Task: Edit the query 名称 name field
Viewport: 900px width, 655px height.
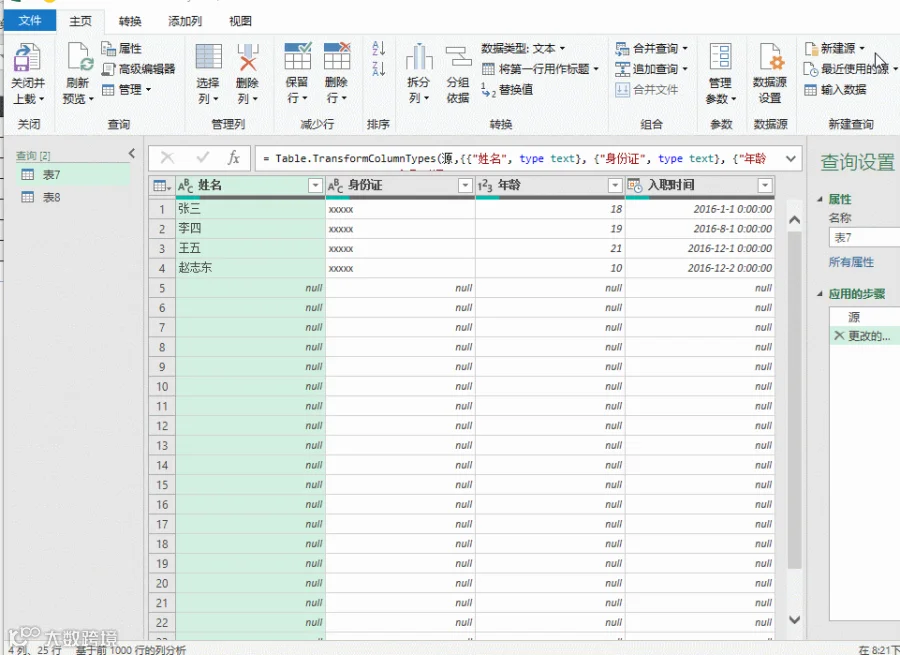Action: (x=864, y=237)
